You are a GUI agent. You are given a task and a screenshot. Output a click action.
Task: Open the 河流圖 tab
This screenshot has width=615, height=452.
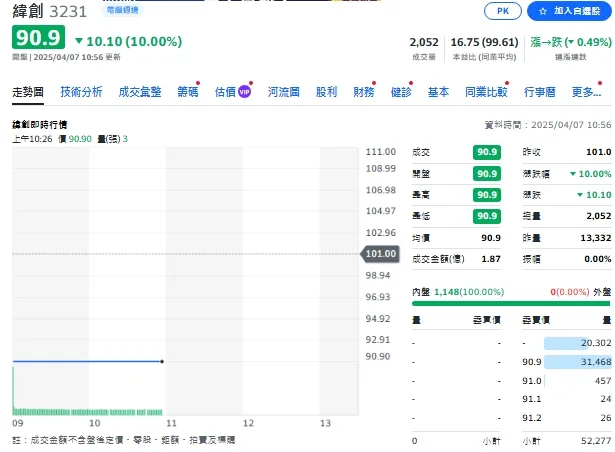click(x=283, y=92)
